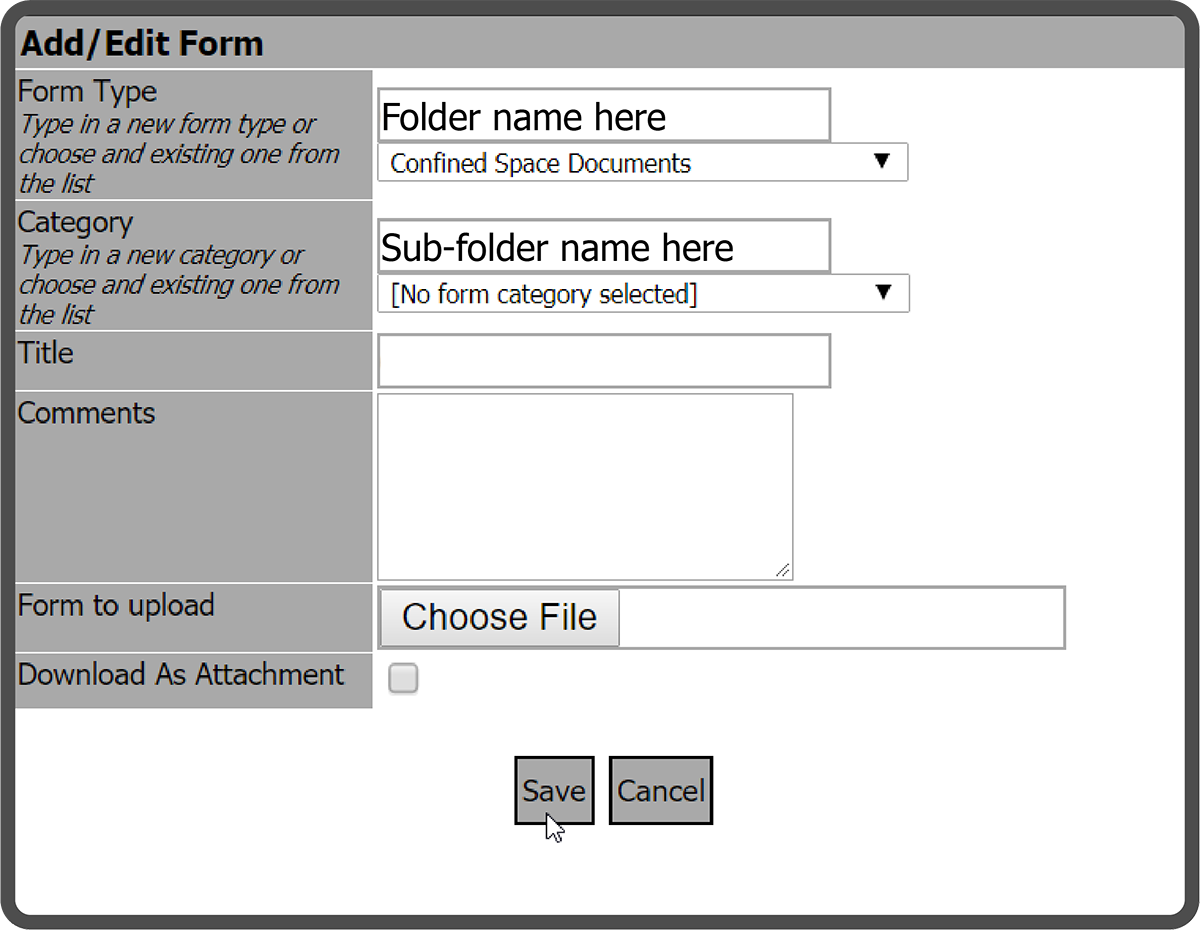Viewport: 1200px width, 930px height.
Task: Click inside the Comments text area
Action: pos(584,486)
